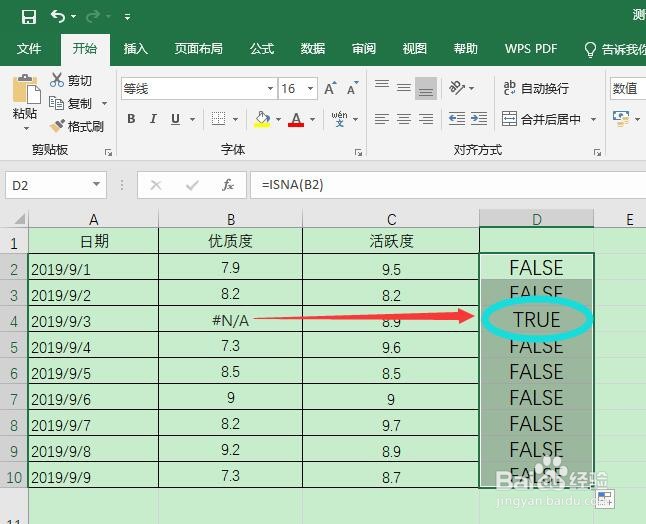Image resolution: width=646 pixels, height=524 pixels.
Task: Toggle Underline formatting
Action: pyautogui.click(x=176, y=119)
